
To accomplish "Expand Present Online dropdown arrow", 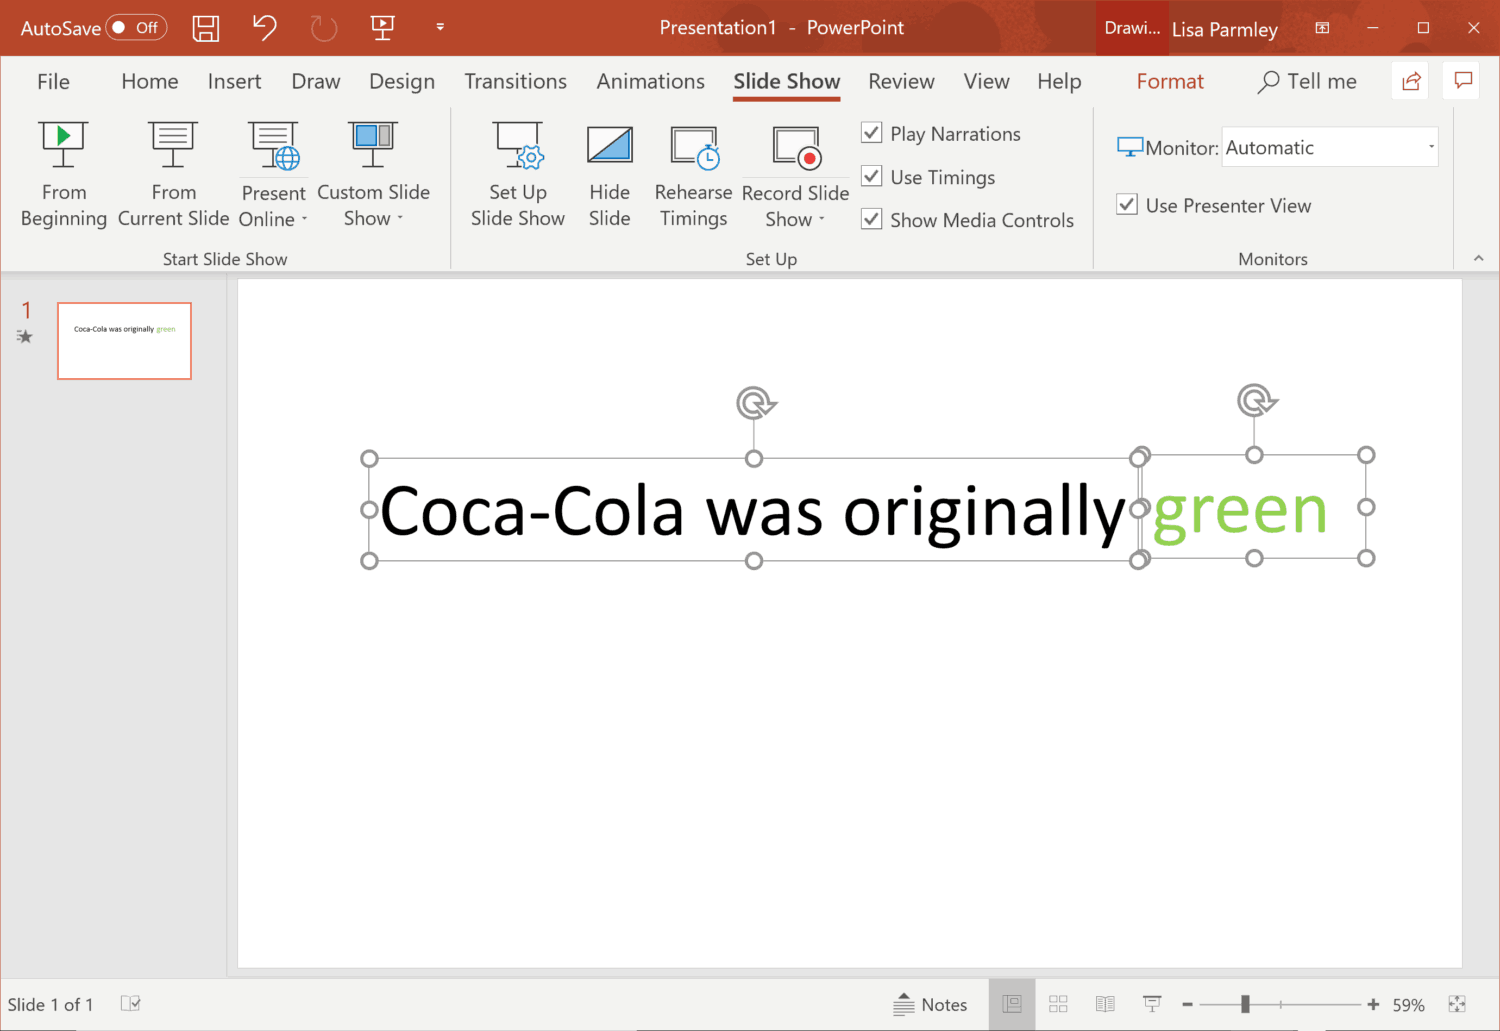I will click(304, 220).
